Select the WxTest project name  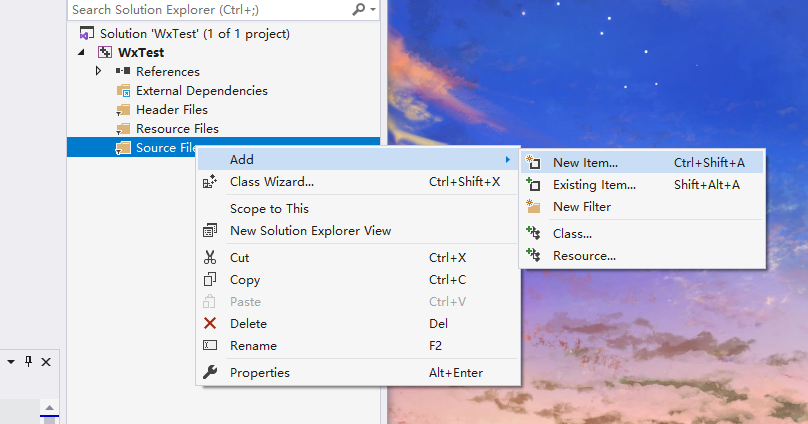tap(141, 53)
